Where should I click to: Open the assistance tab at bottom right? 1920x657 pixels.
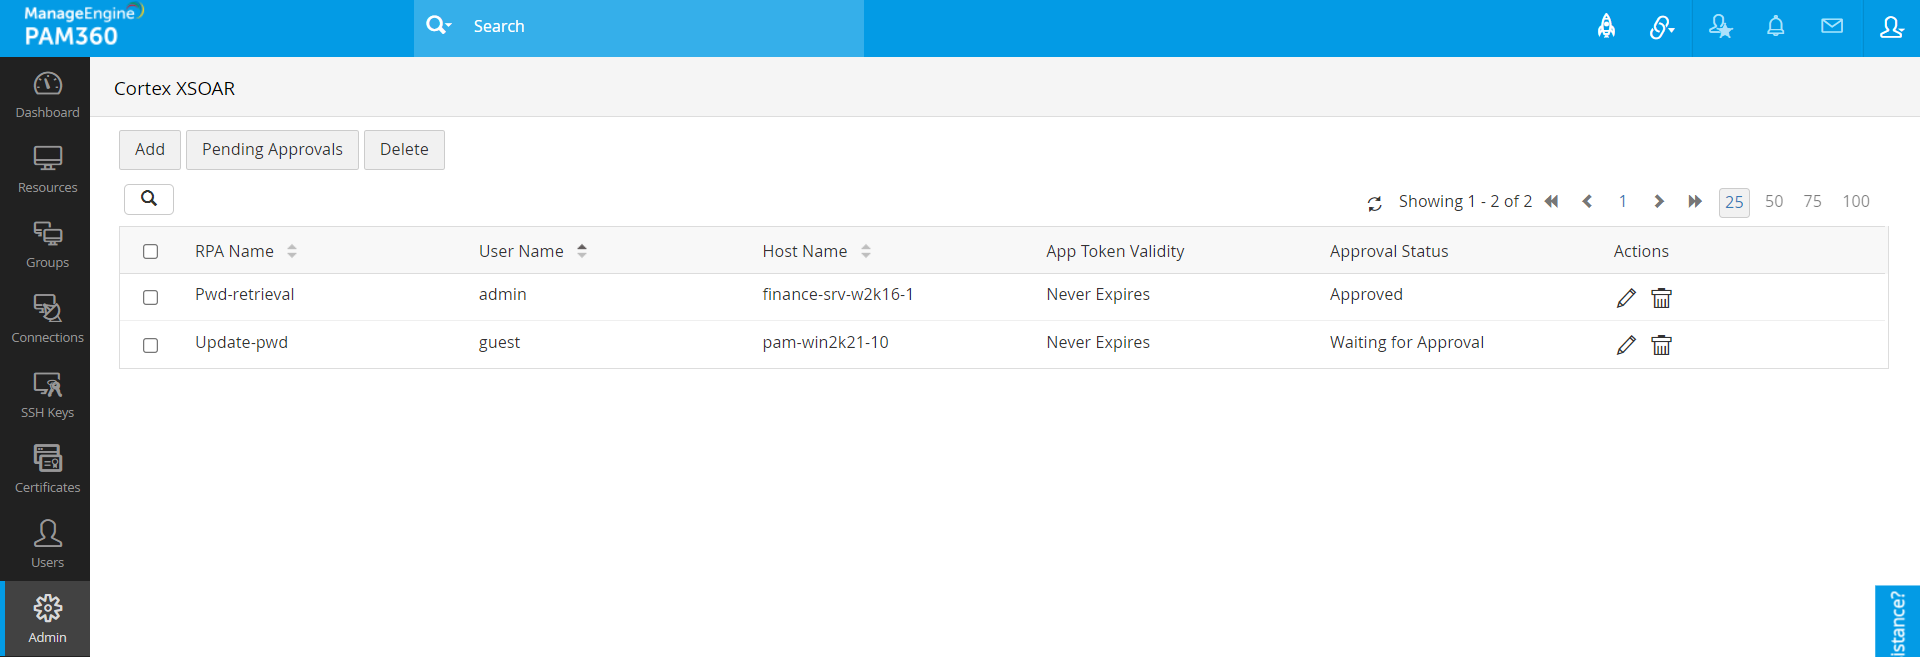coord(1897,622)
